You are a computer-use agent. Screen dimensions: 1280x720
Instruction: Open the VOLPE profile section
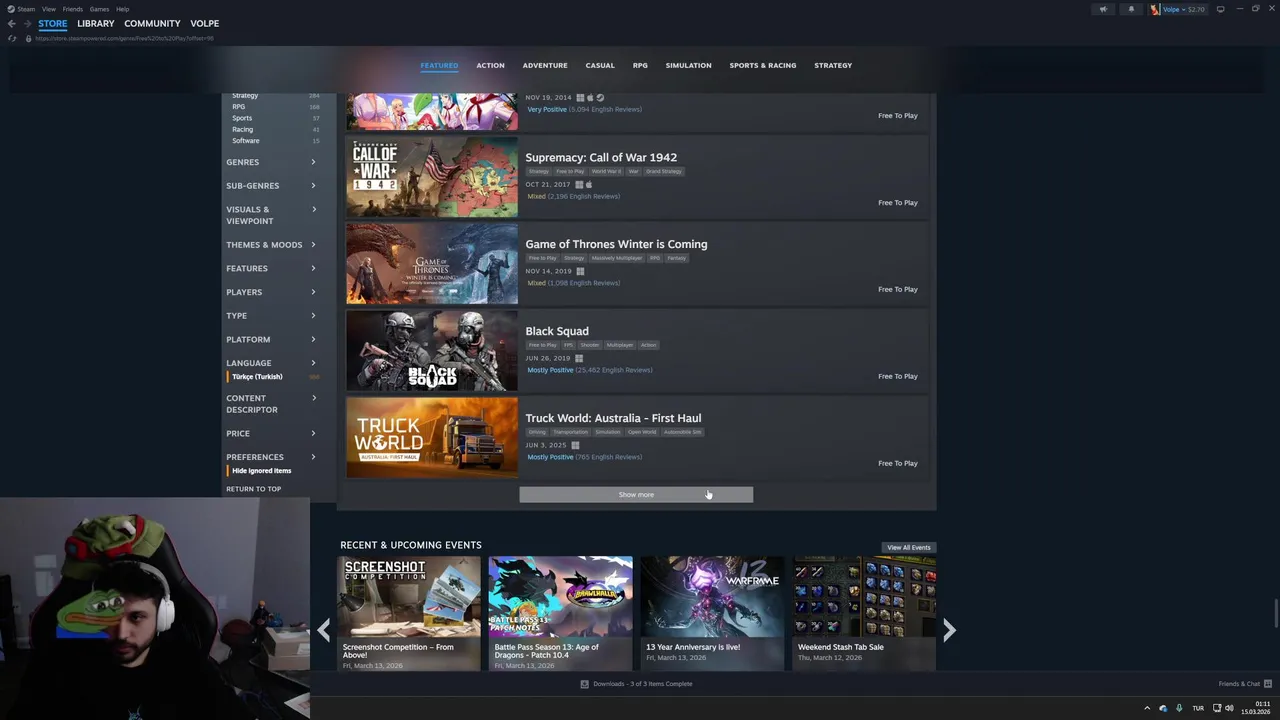[x=205, y=23]
